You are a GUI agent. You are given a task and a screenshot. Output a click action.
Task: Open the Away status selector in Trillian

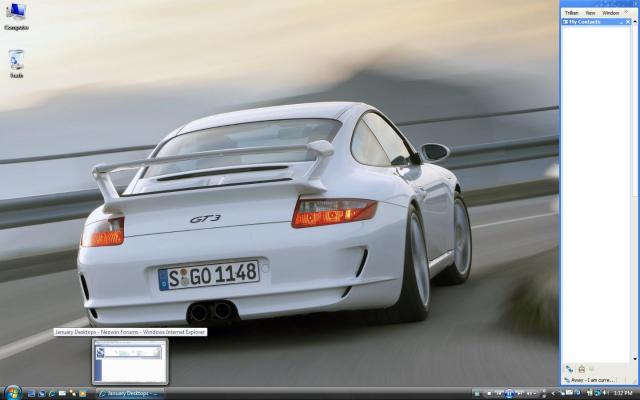[x=590, y=380]
